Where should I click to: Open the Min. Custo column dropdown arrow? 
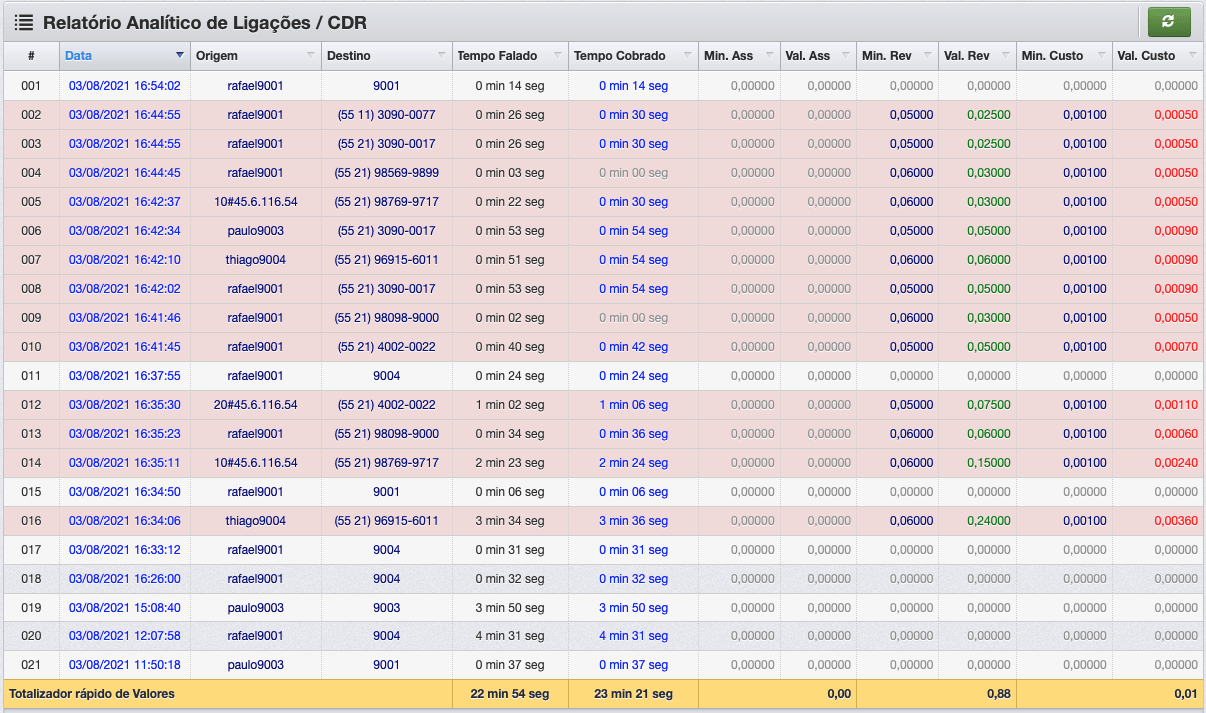1100,55
